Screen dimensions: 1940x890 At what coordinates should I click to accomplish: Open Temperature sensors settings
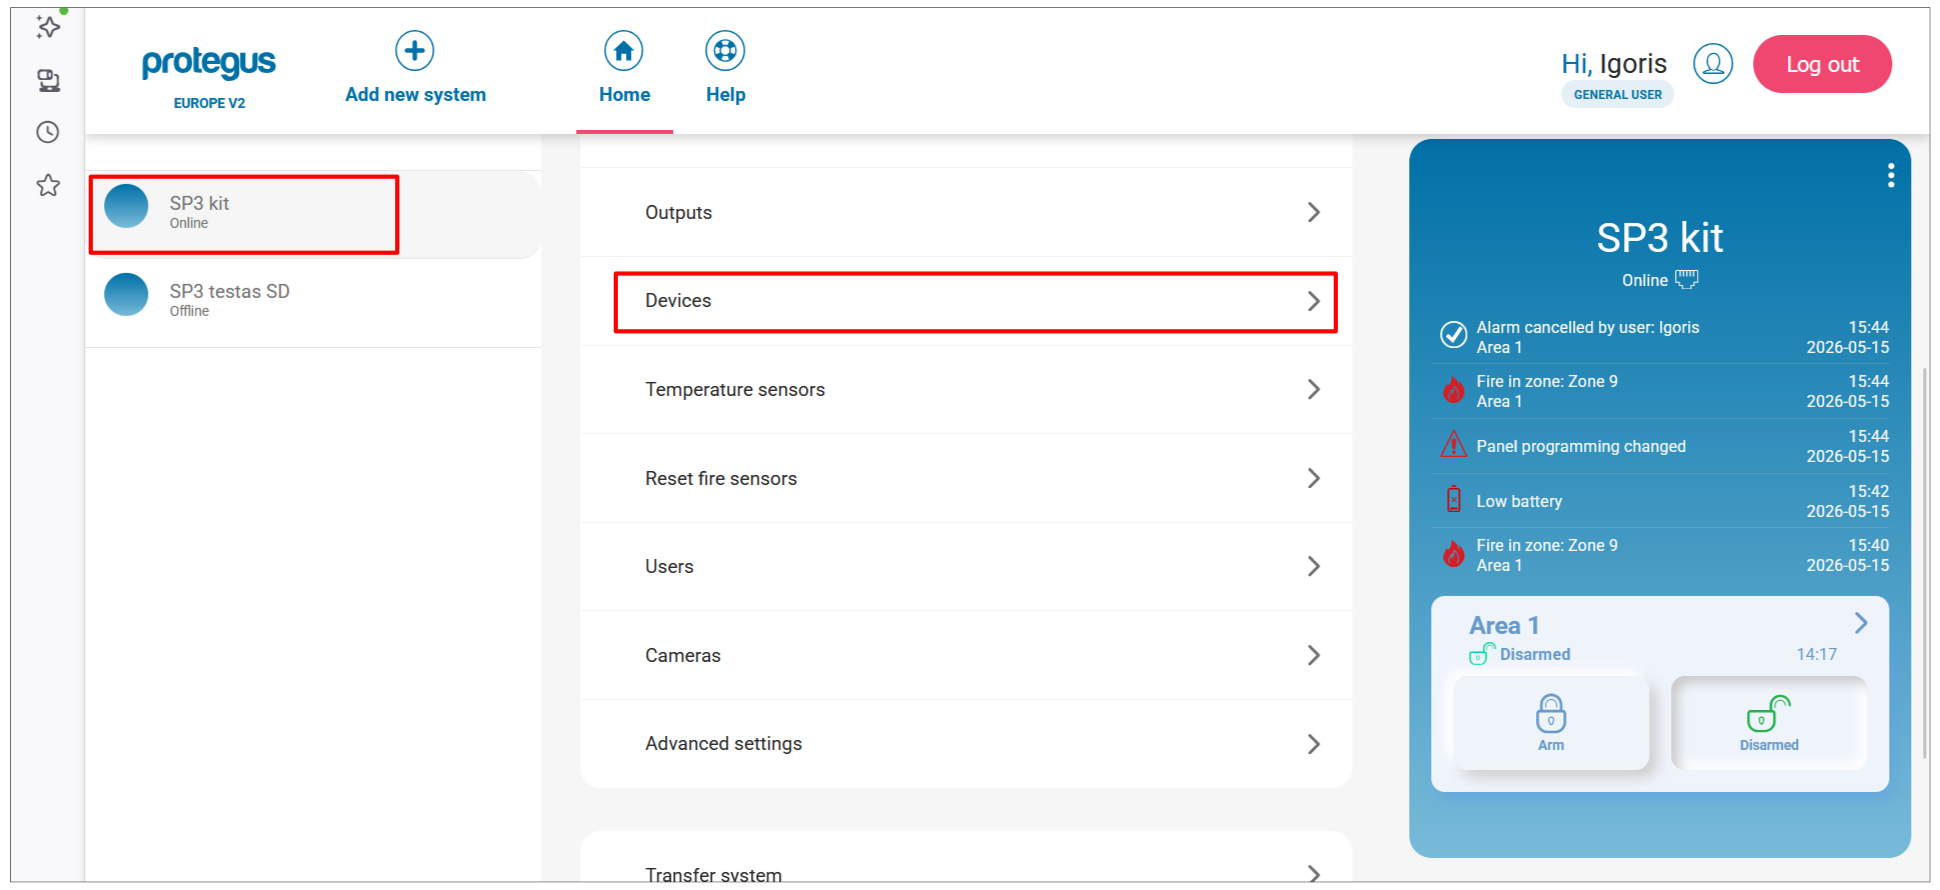click(966, 389)
